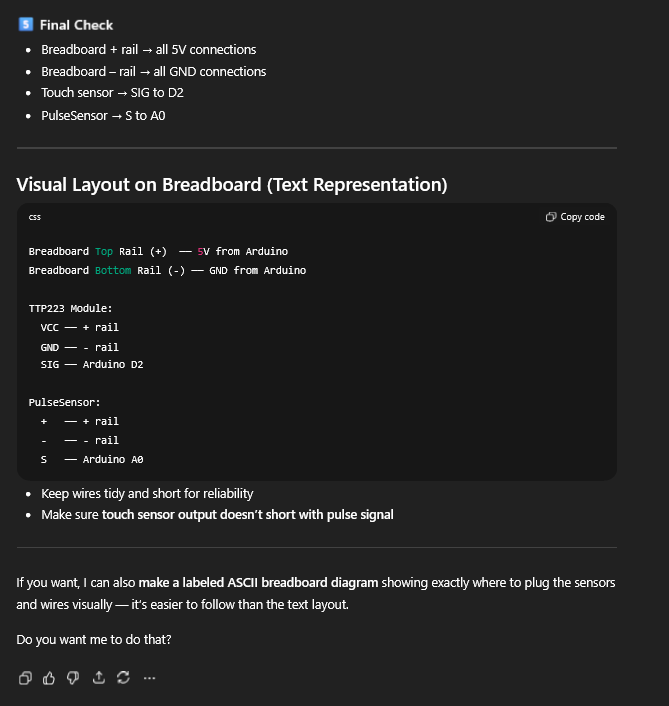The height and width of the screenshot is (706, 669).
Task: Click the "S — Arduino A0" code line
Action: point(91,459)
